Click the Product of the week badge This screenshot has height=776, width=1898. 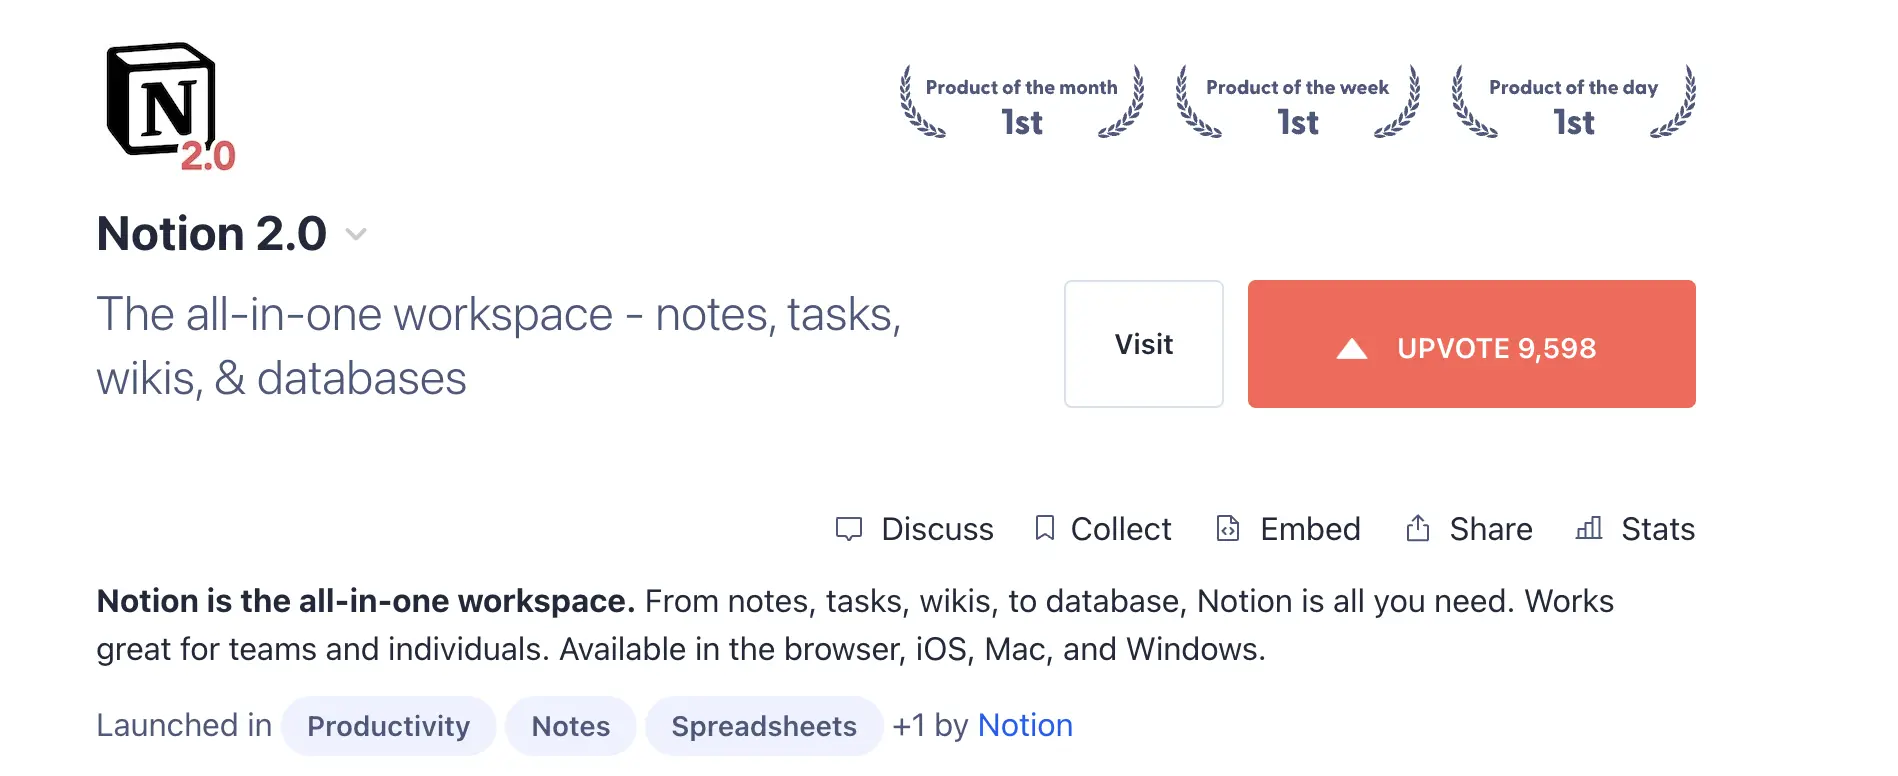(1297, 104)
